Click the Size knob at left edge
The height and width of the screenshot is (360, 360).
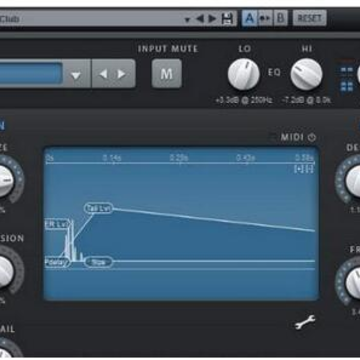6,181
